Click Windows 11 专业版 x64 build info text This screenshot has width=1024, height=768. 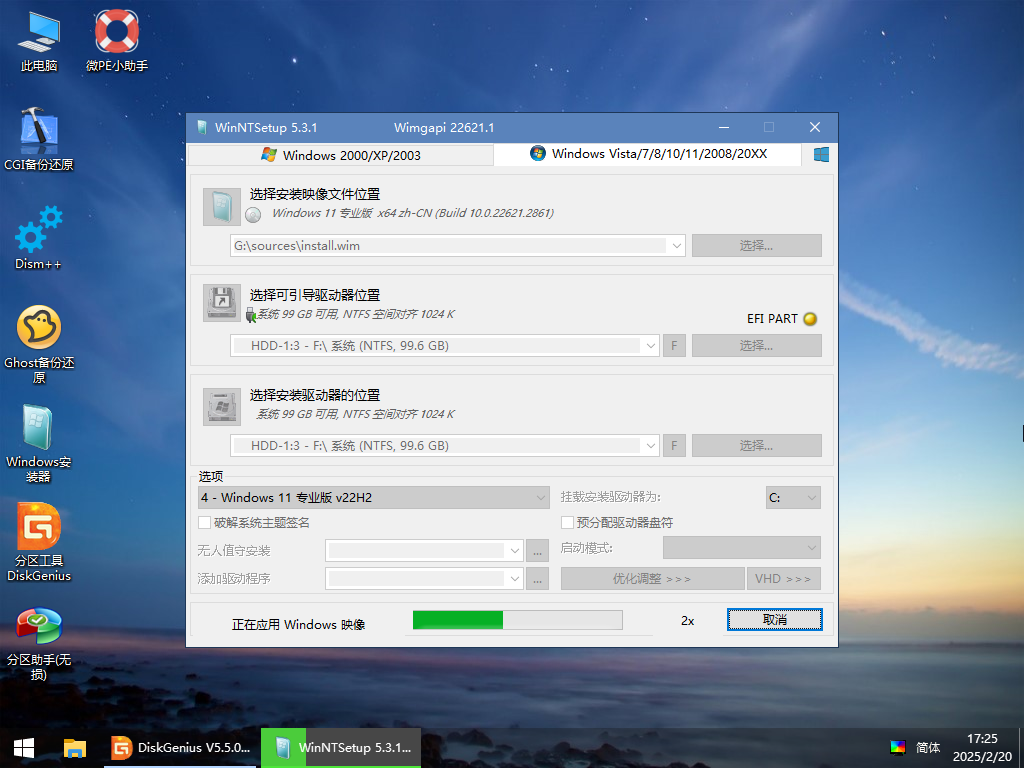pyautogui.click(x=413, y=214)
